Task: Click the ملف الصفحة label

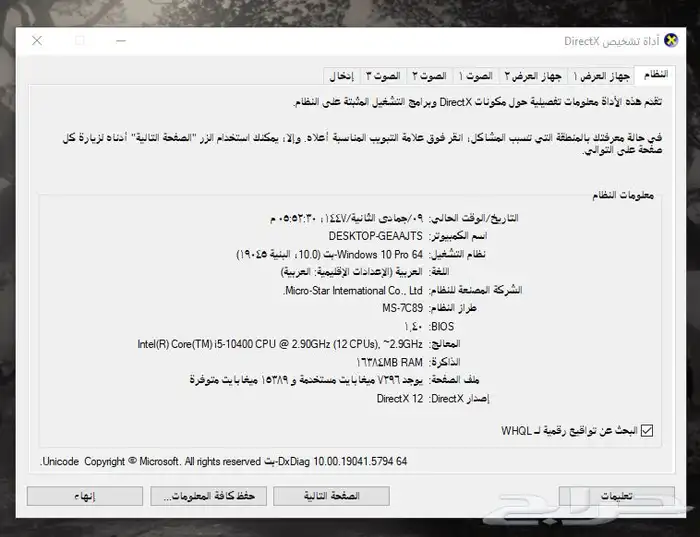Action: pyautogui.click(x=454, y=380)
